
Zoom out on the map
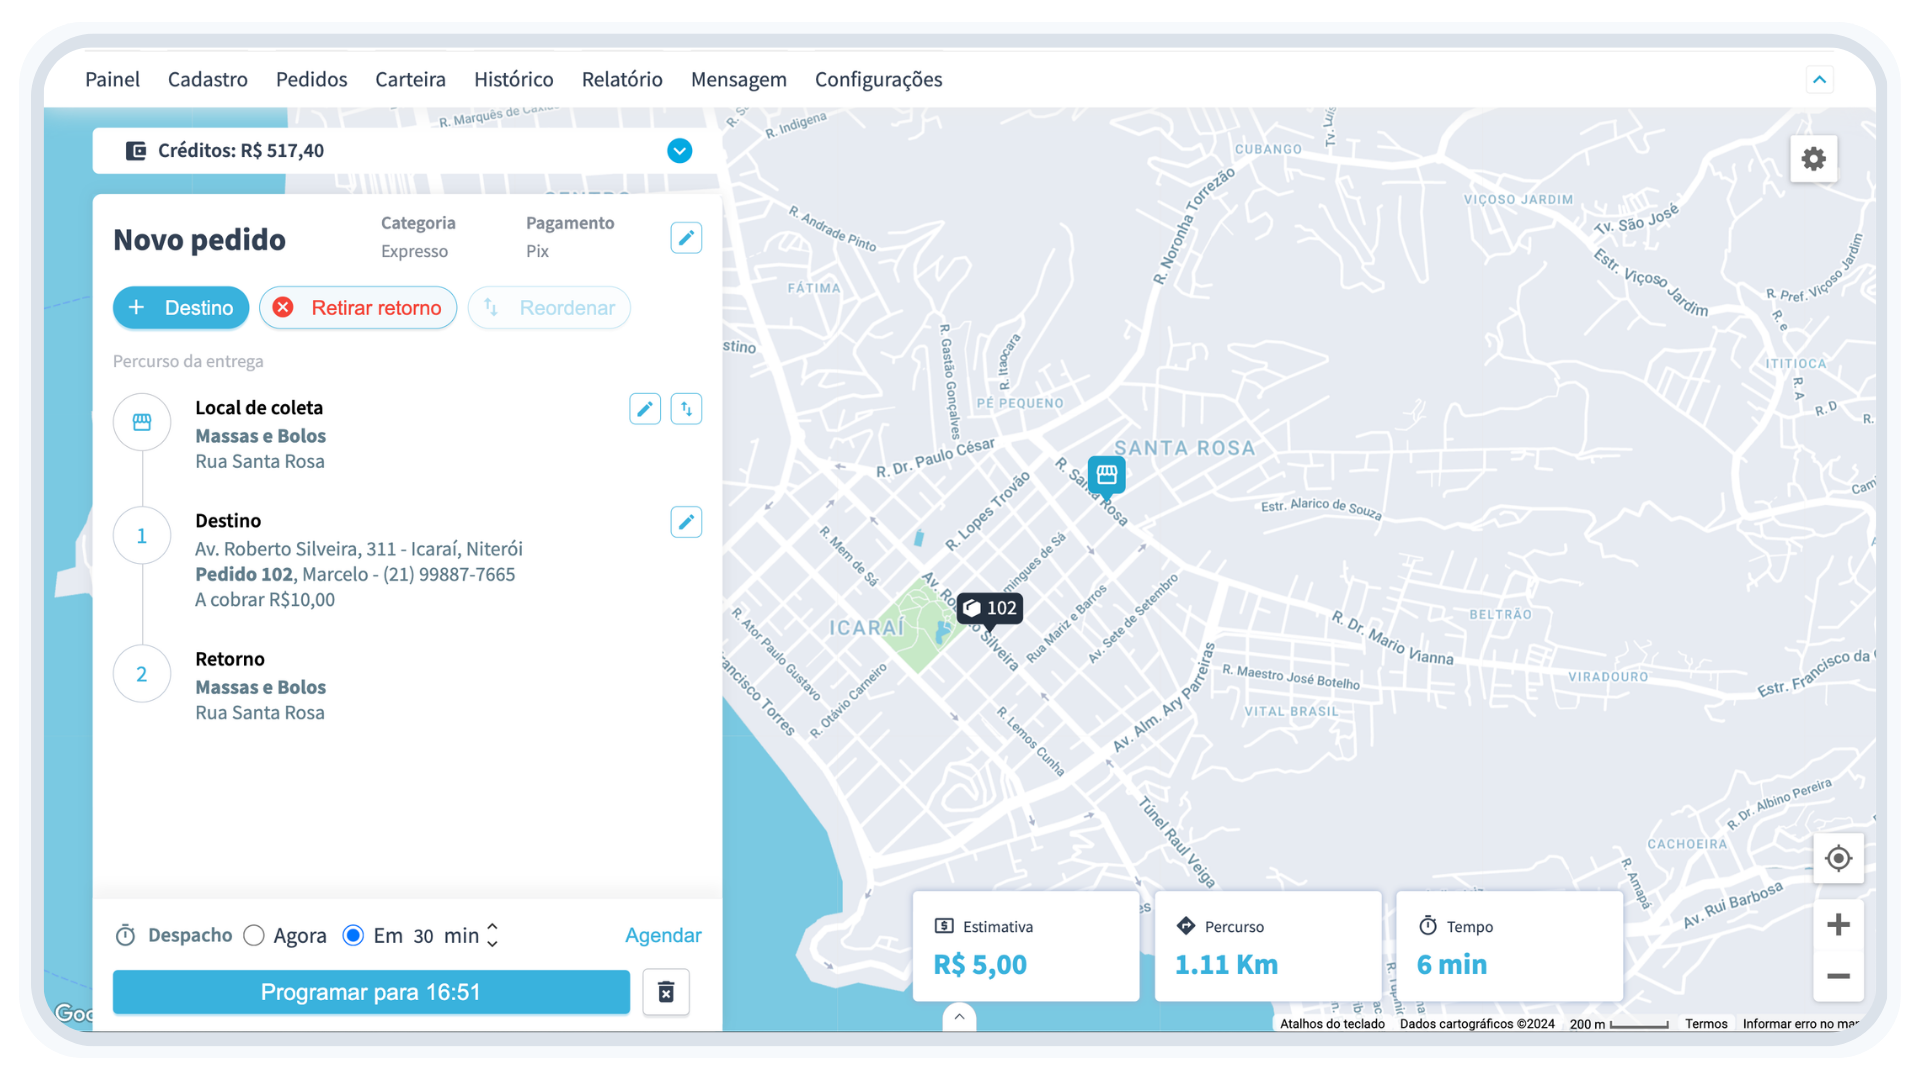pos(1838,976)
